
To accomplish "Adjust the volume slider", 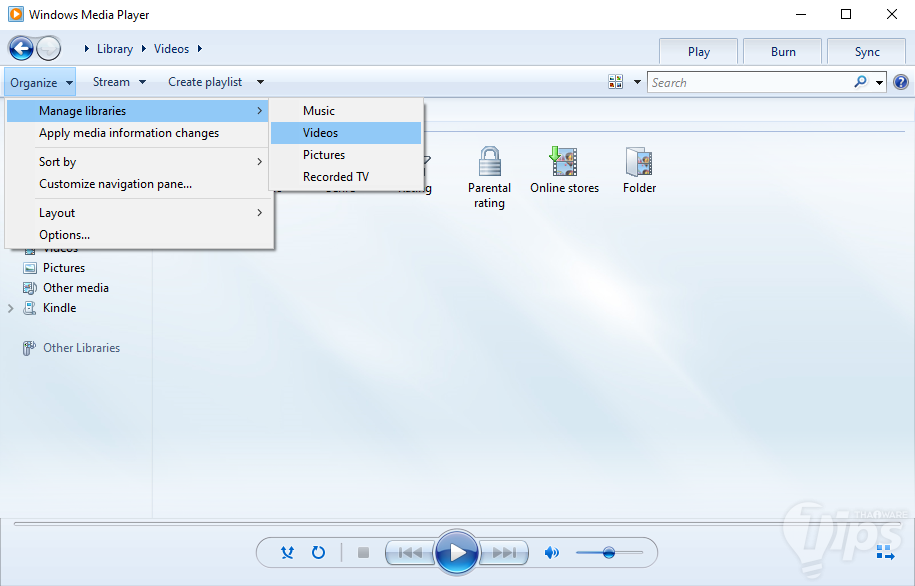I will (609, 552).
